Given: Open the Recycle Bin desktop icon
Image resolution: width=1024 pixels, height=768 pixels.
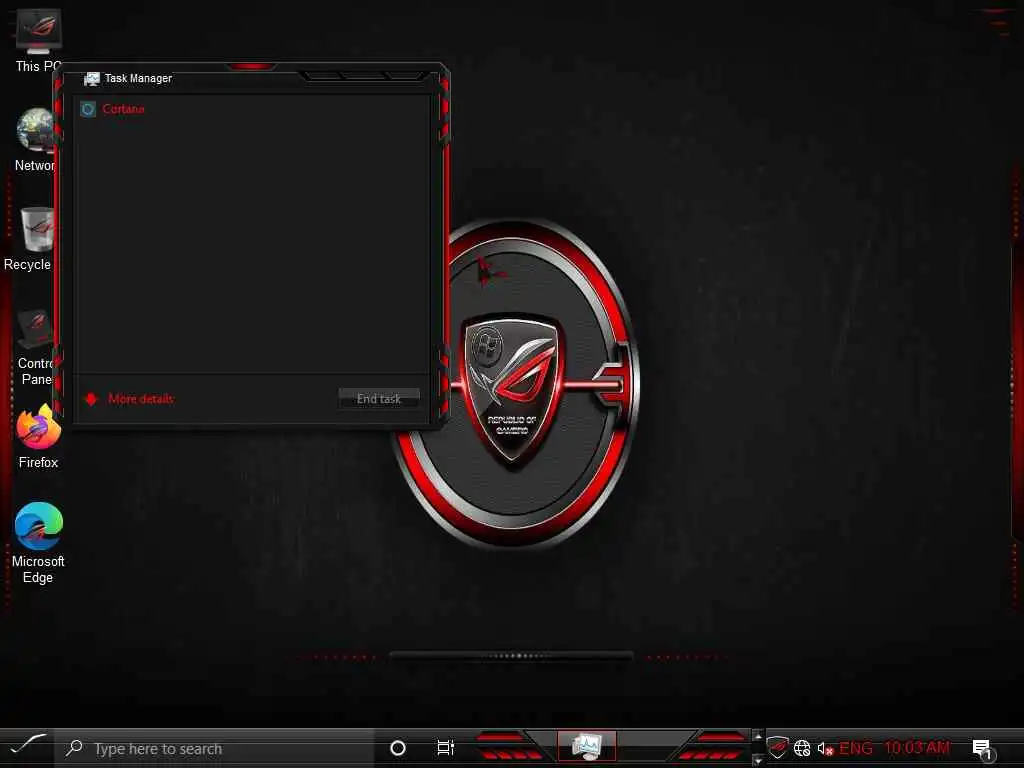Looking at the screenshot, I should click(x=29, y=238).
